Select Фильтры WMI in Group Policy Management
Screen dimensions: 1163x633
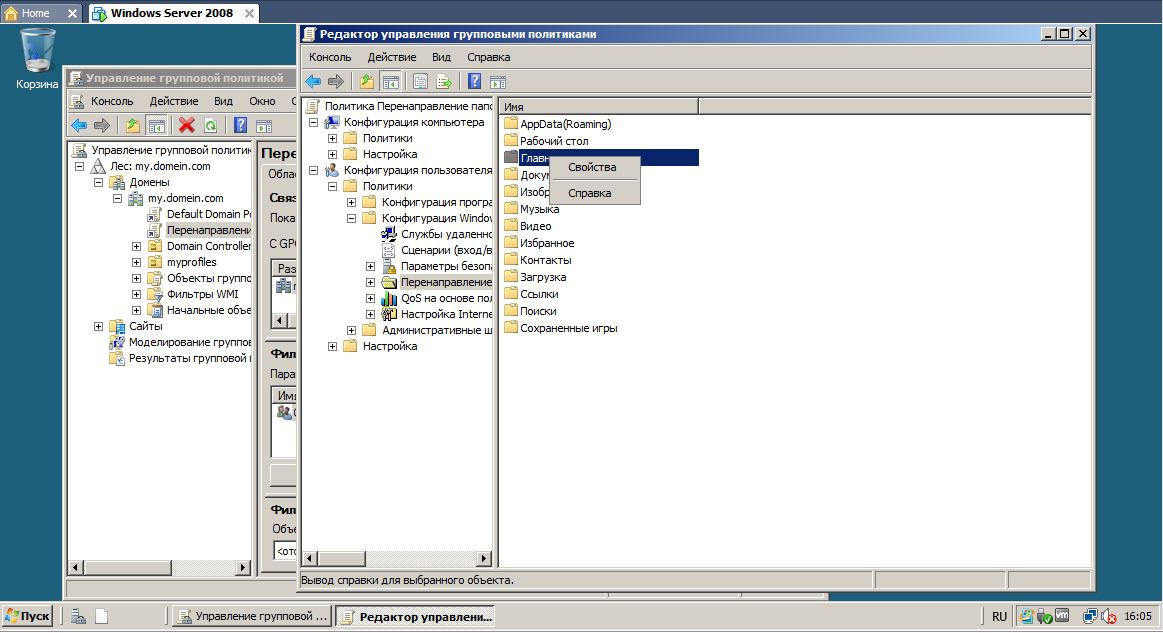point(194,295)
